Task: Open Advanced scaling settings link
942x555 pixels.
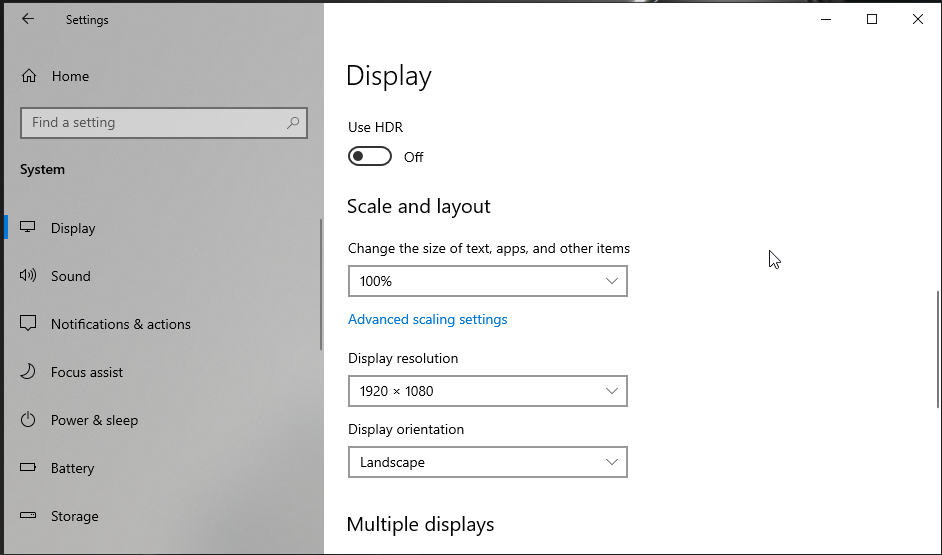Action: coord(427,320)
